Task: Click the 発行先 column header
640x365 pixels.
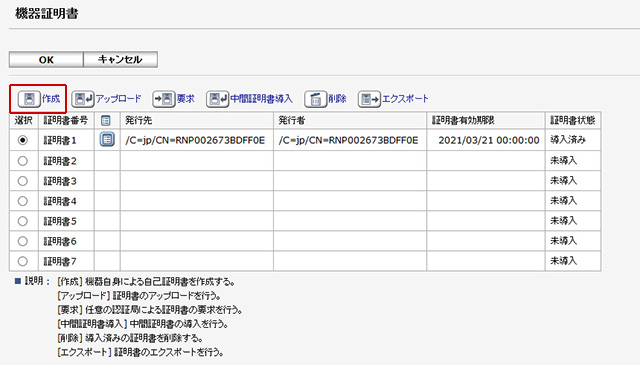Action: coord(139,120)
